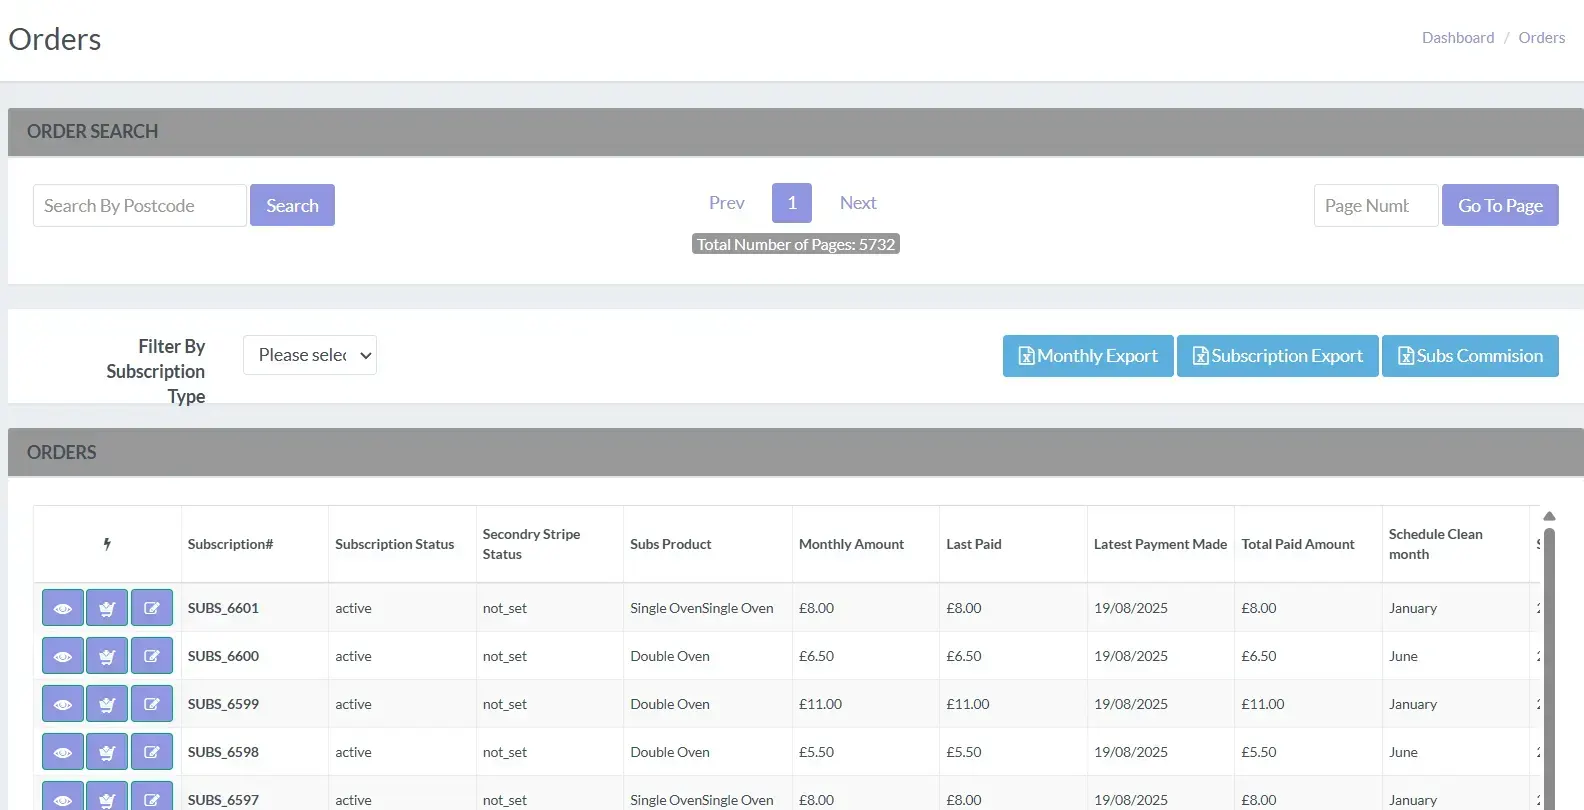Edit subscription SUBS_6600 with the pencil icon

click(152, 656)
